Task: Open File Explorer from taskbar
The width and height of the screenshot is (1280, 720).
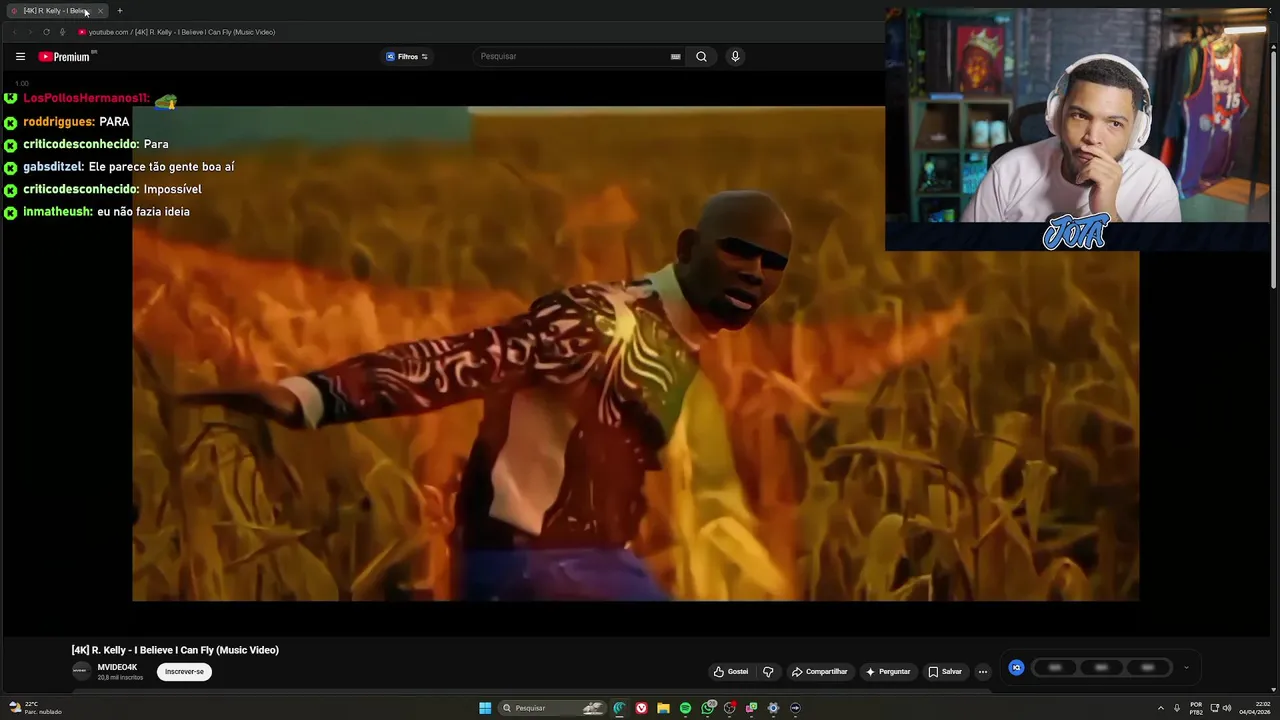Action: point(663,708)
